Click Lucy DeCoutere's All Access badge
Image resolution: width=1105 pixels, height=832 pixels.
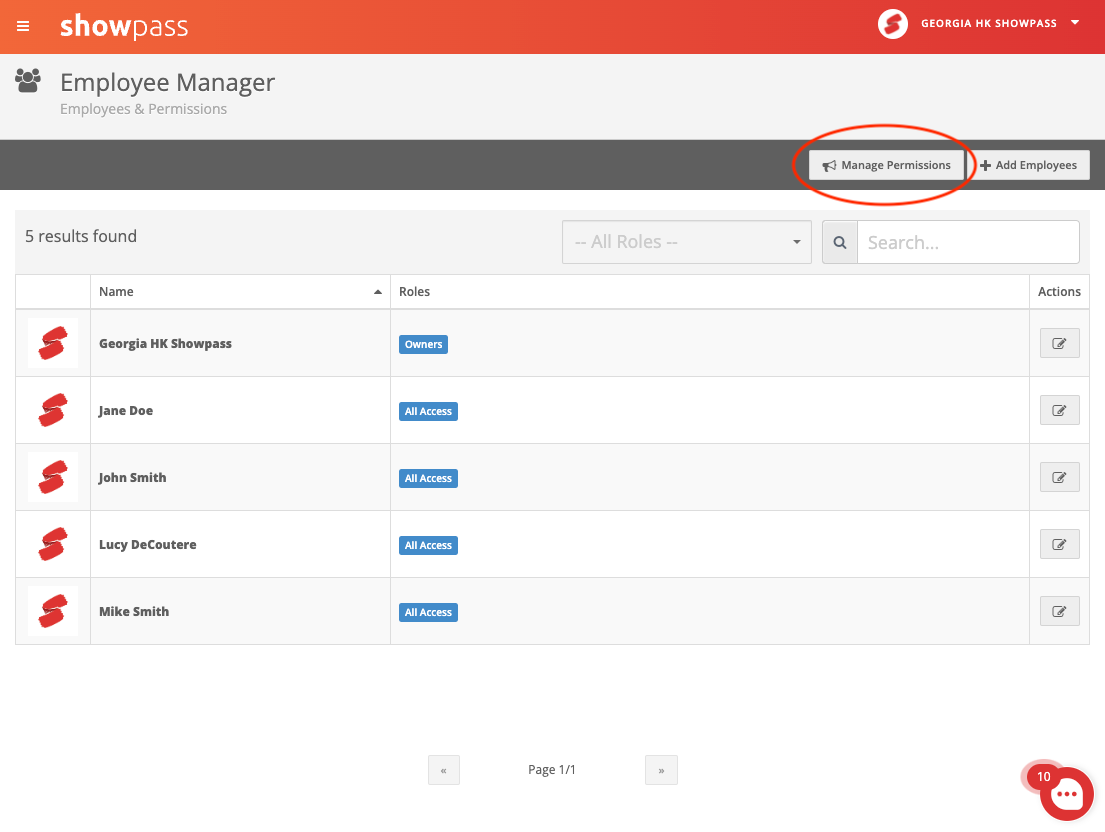428,545
